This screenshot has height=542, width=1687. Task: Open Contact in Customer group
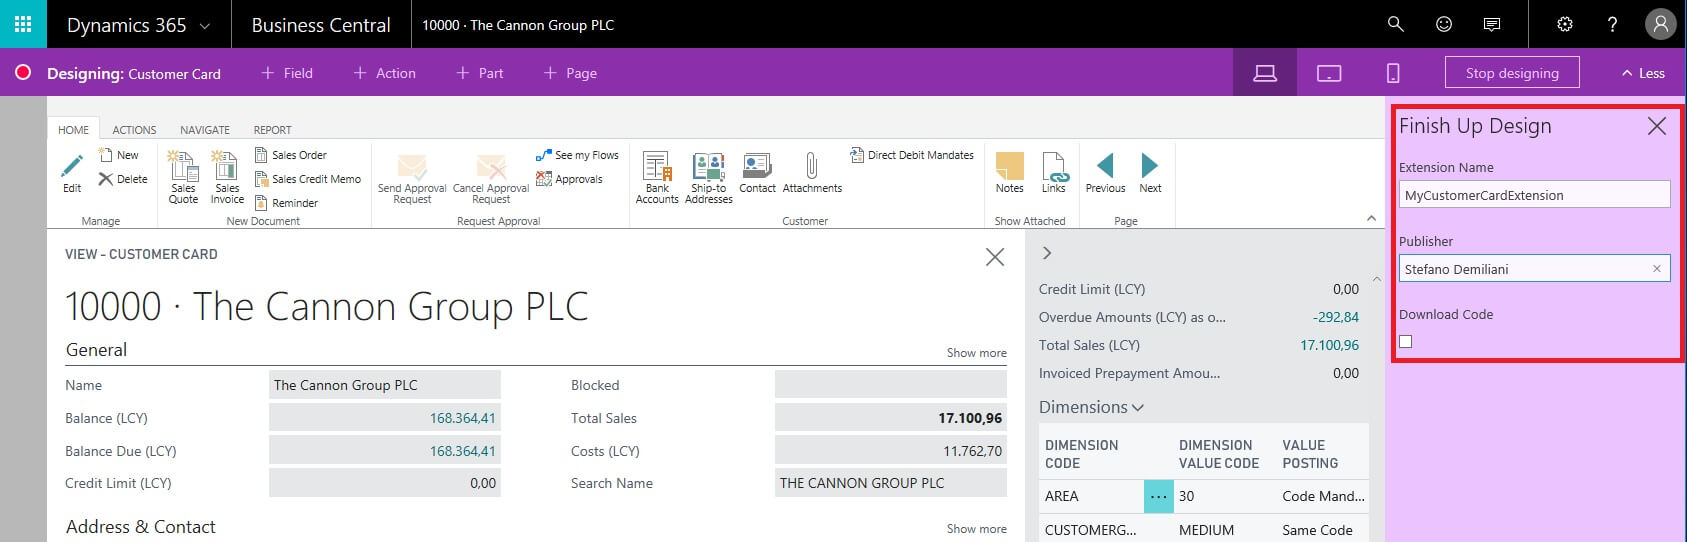tap(757, 173)
